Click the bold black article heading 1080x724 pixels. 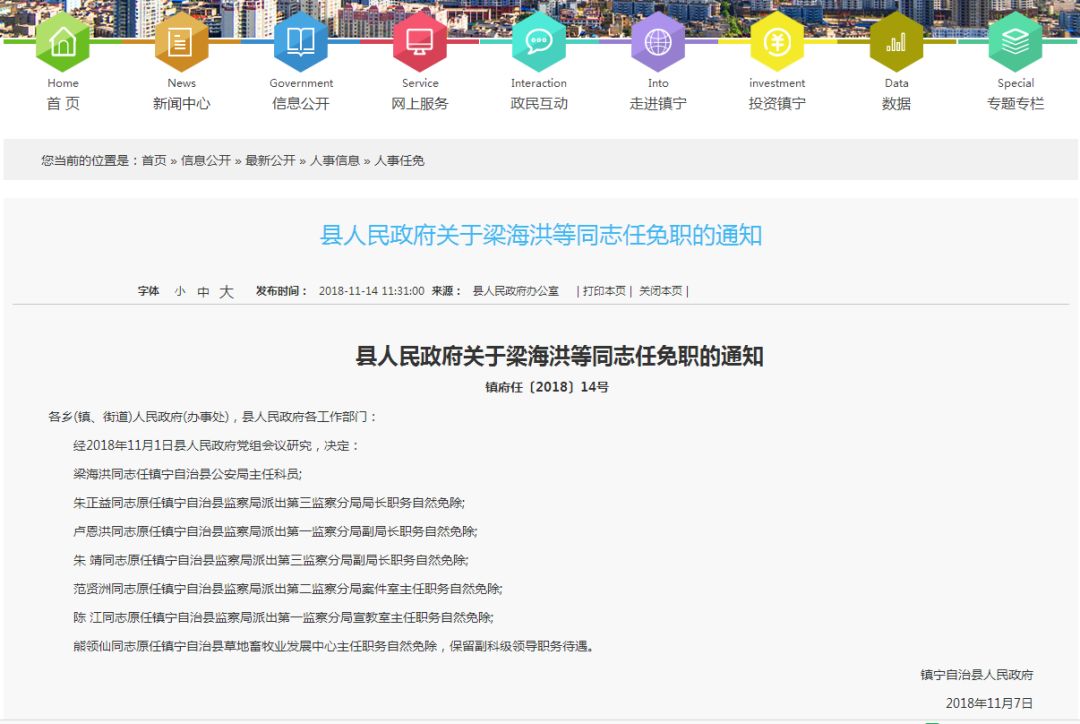559,356
